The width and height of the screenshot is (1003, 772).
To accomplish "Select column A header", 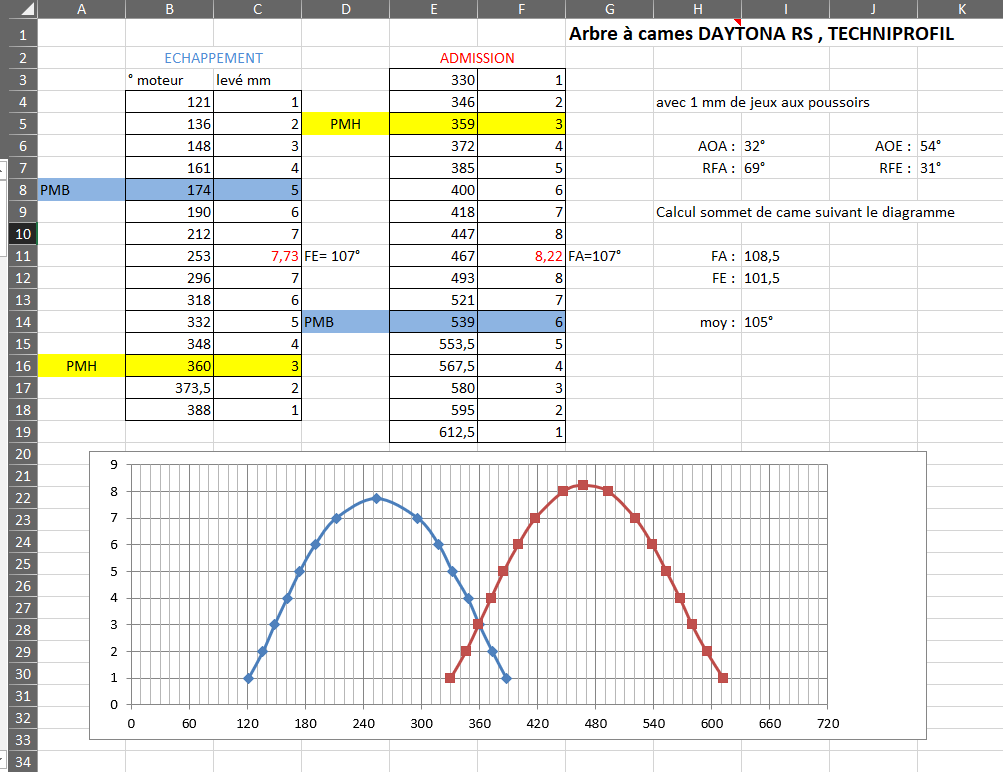I will (81, 9).
